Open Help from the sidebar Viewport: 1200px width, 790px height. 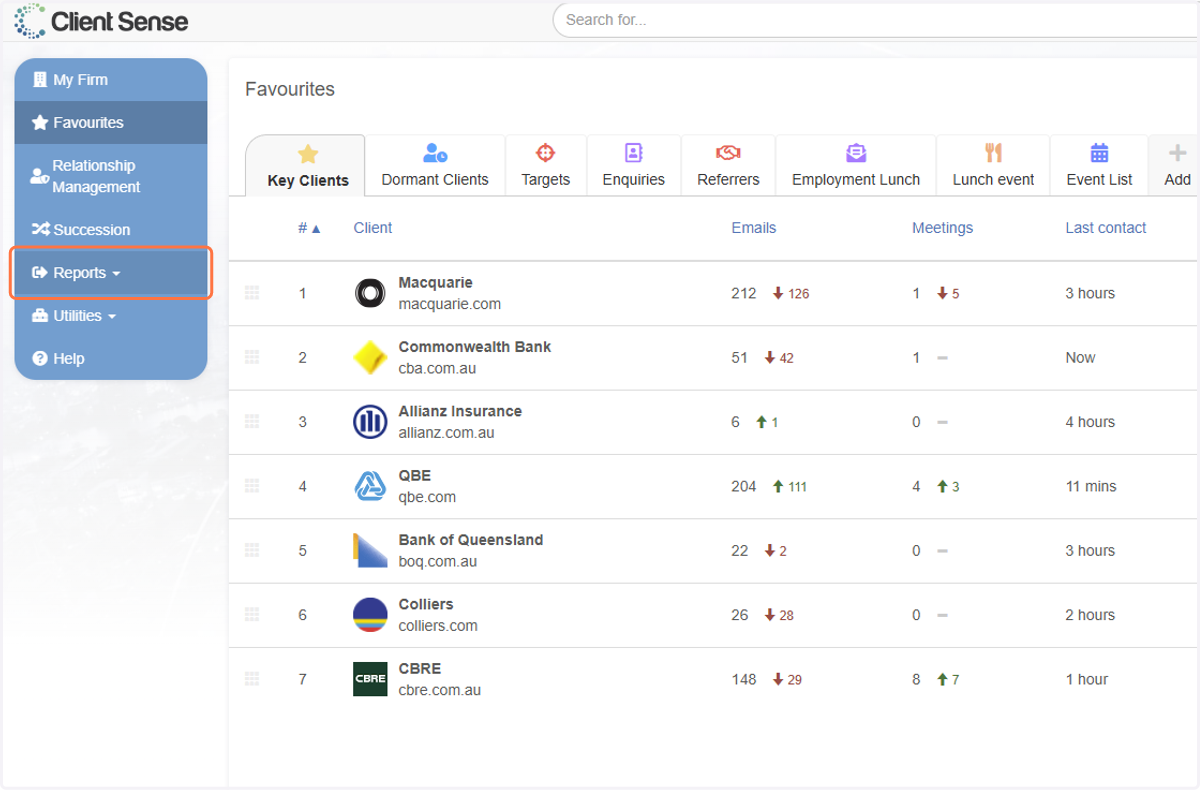[x=111, y=359]
